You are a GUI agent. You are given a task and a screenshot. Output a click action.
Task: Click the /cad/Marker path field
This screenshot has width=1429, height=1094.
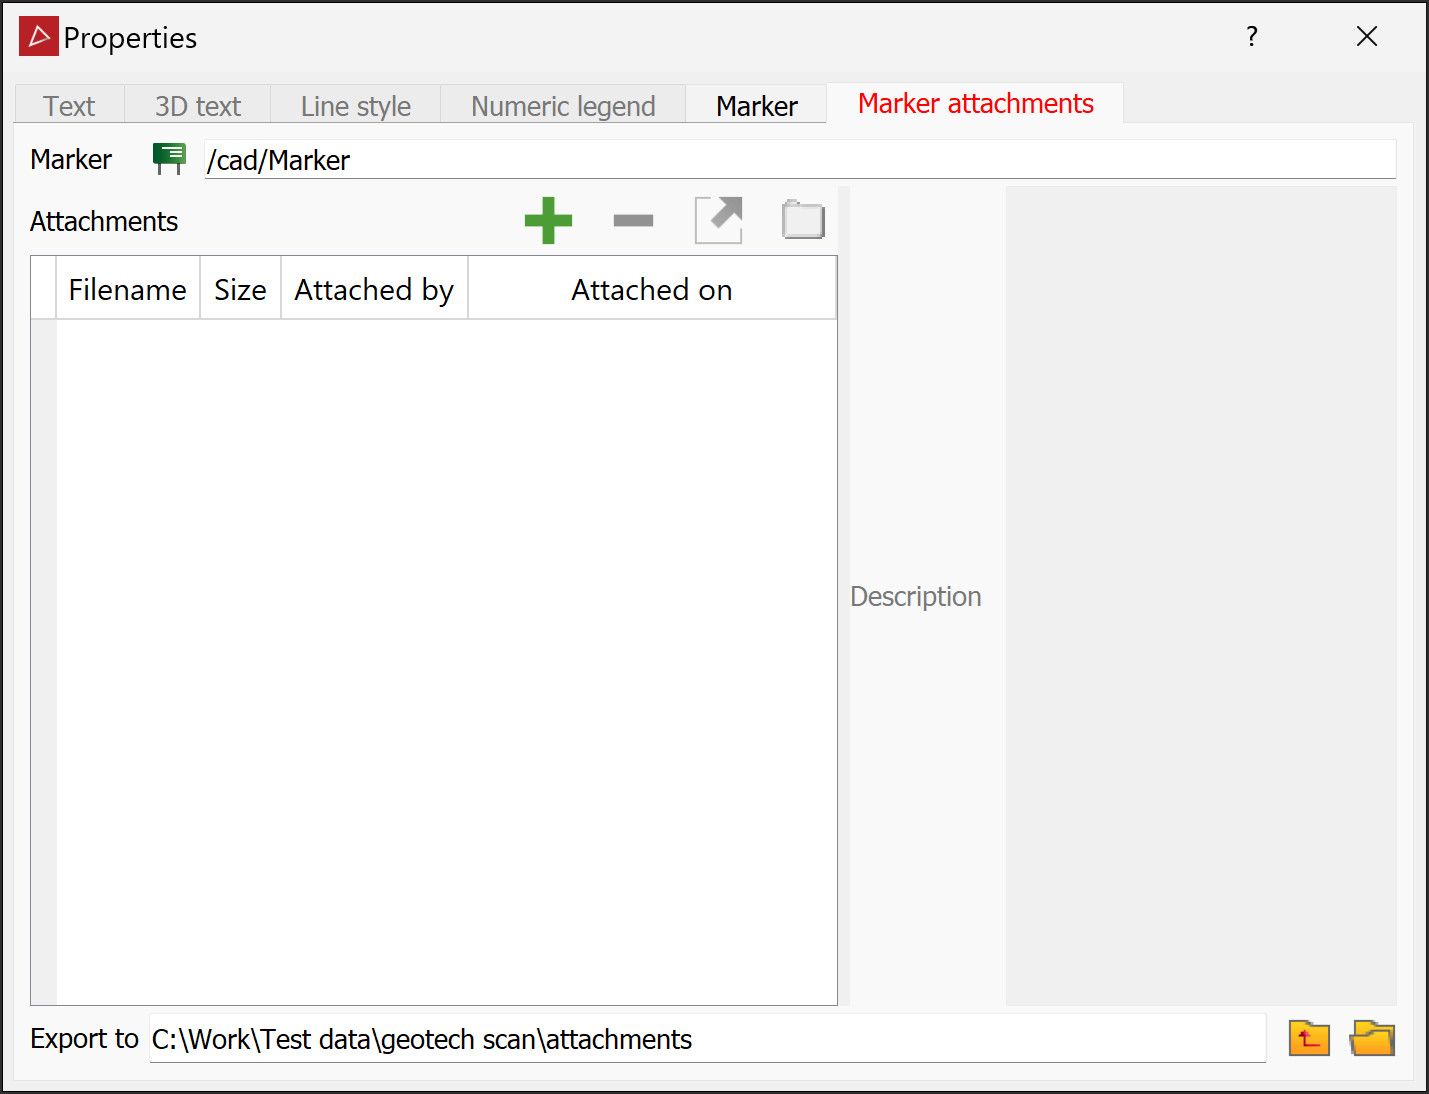pyautogui.click(x=800, y=159)
